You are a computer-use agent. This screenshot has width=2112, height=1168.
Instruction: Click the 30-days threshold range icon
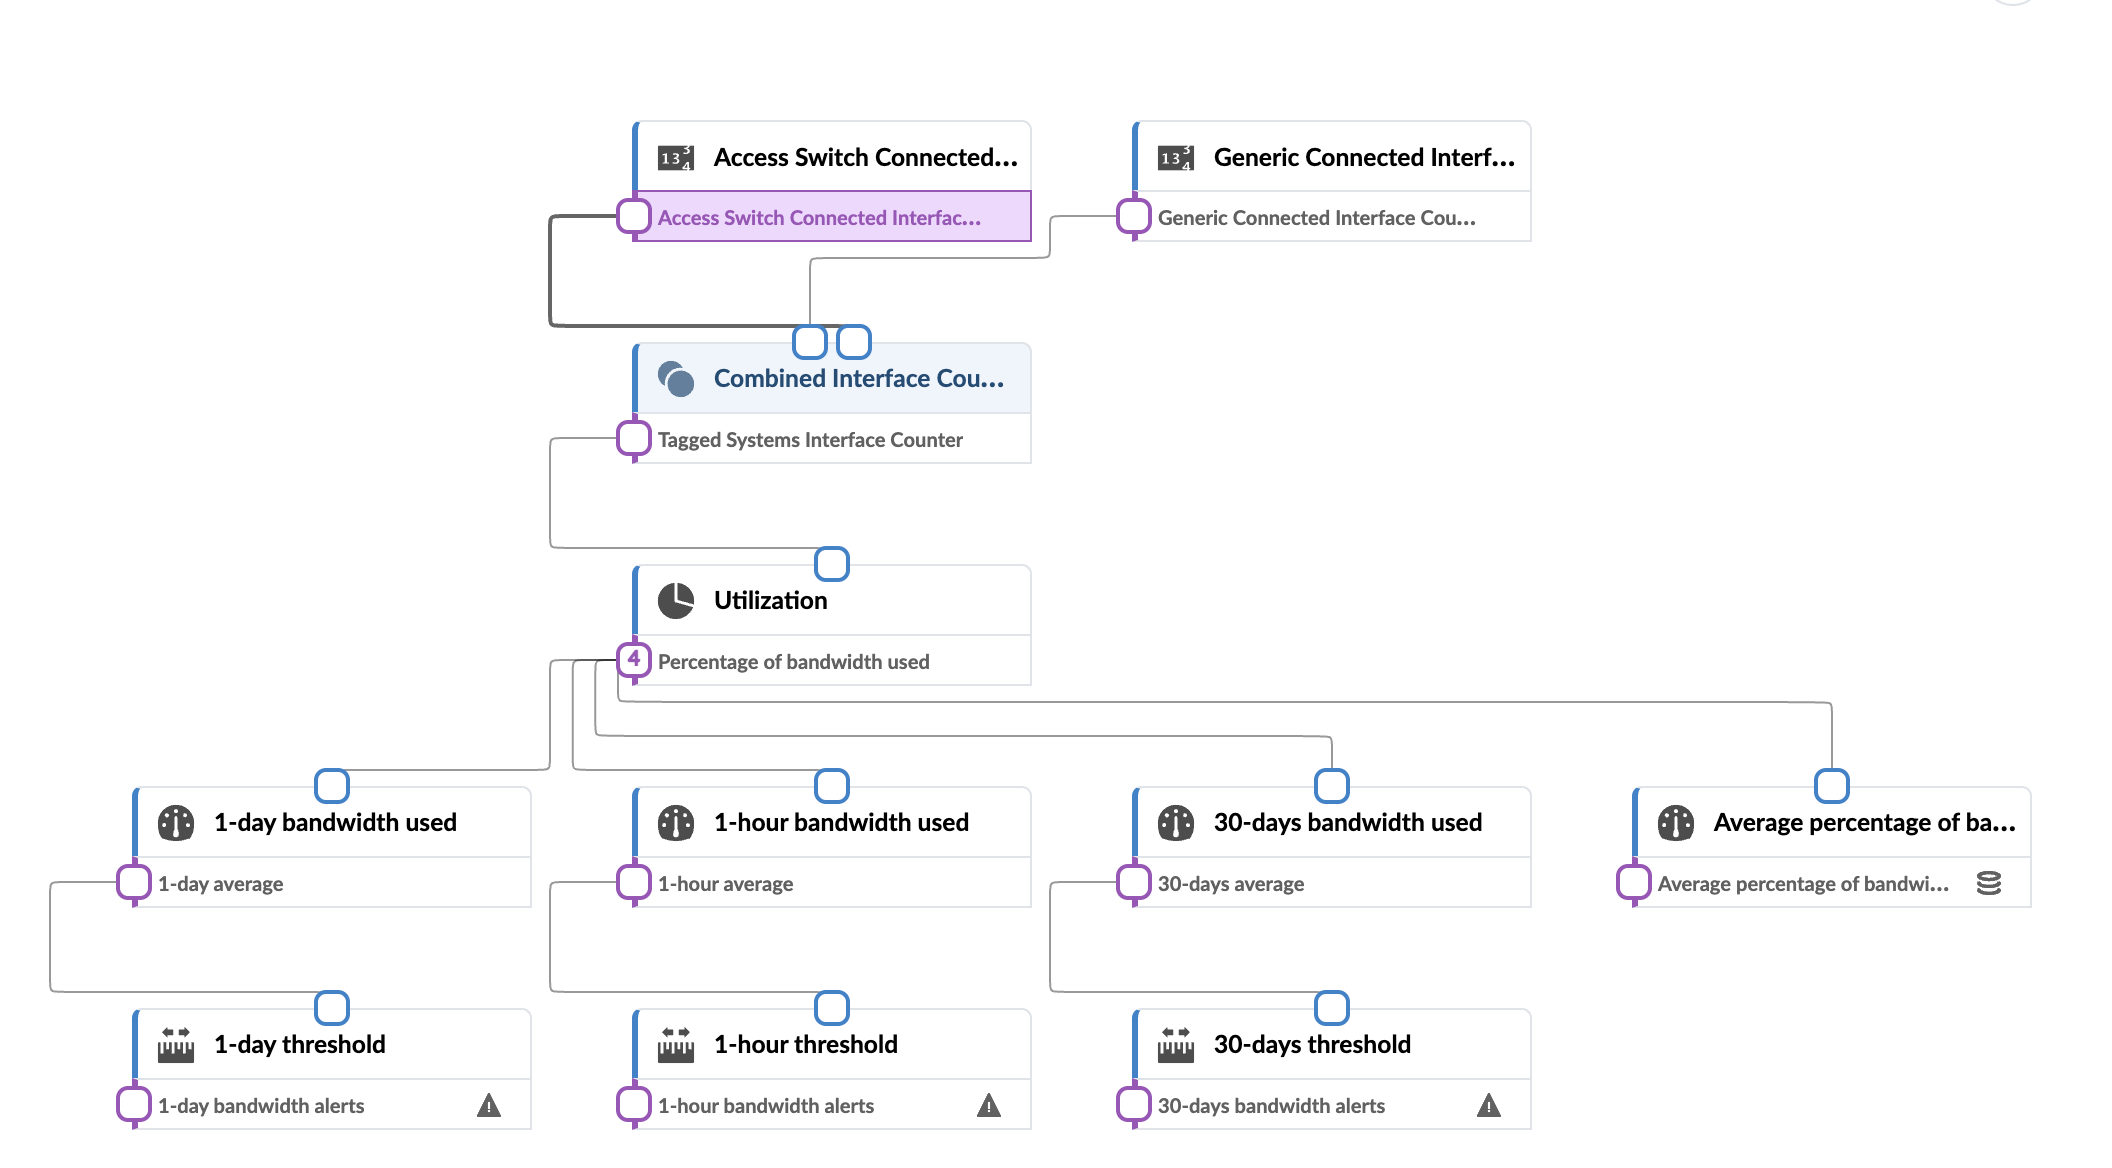(1176, 1045)
